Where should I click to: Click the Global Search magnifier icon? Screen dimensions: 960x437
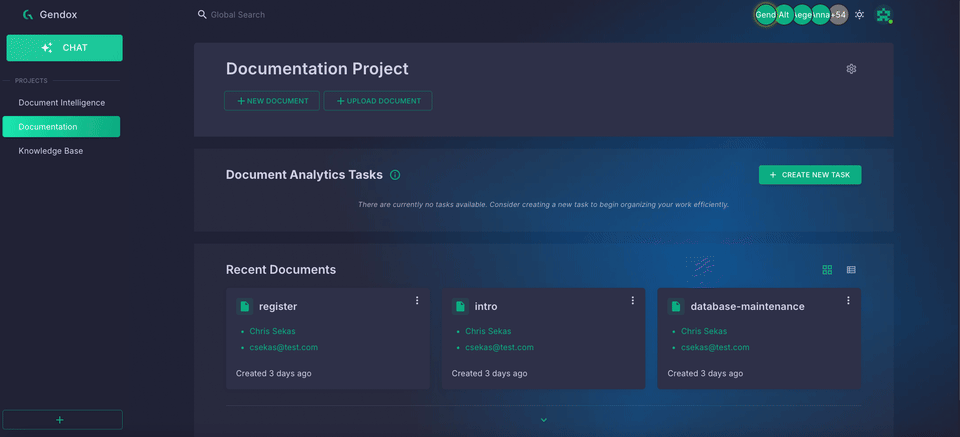[202, 14]
